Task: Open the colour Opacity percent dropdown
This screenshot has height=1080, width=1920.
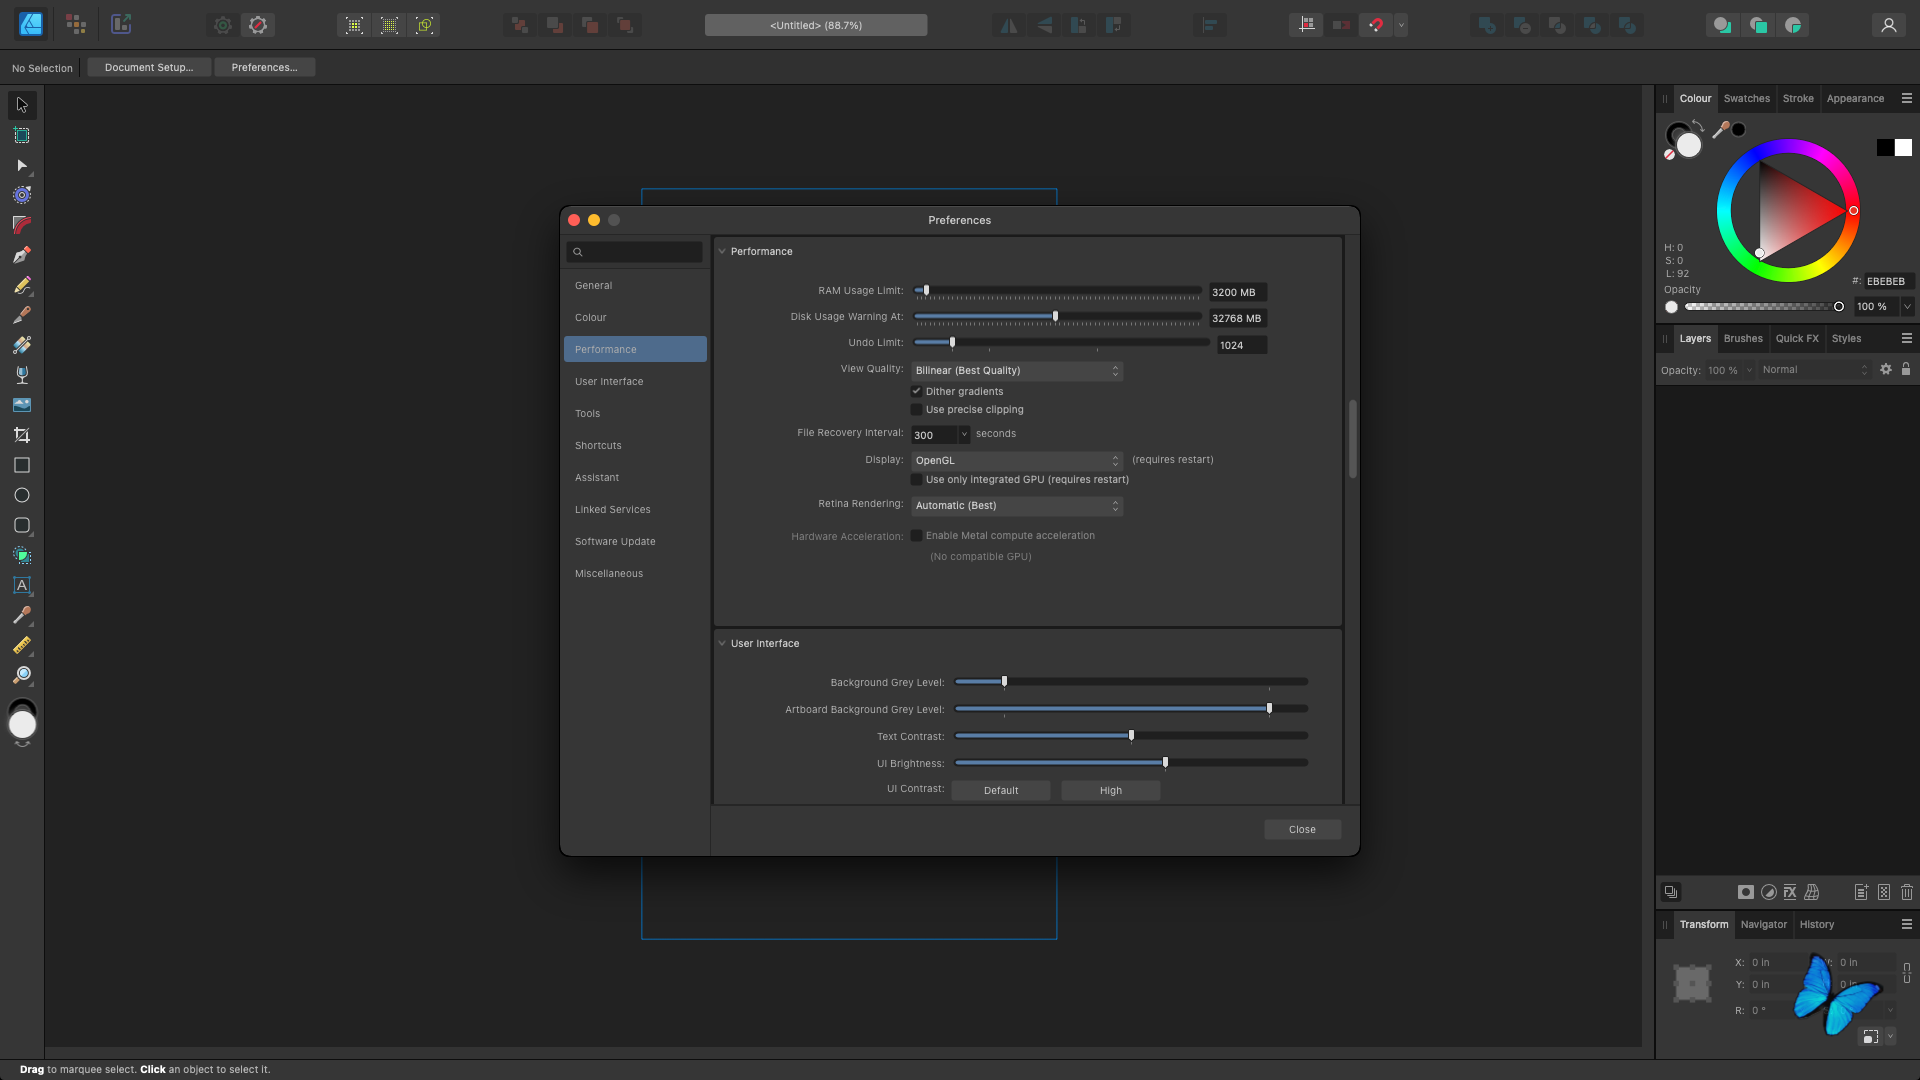Action: [x=1907, y=307]
